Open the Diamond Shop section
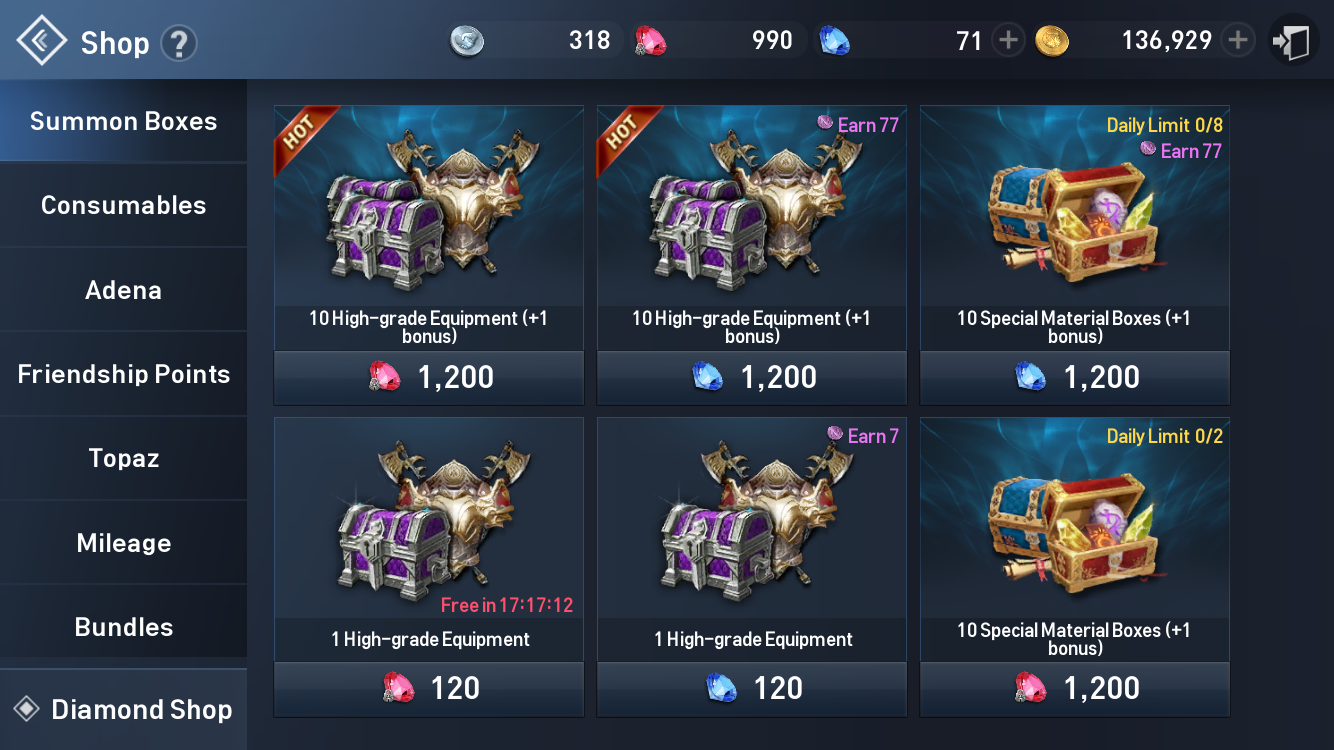1334x750 pixels. [123, 710]
